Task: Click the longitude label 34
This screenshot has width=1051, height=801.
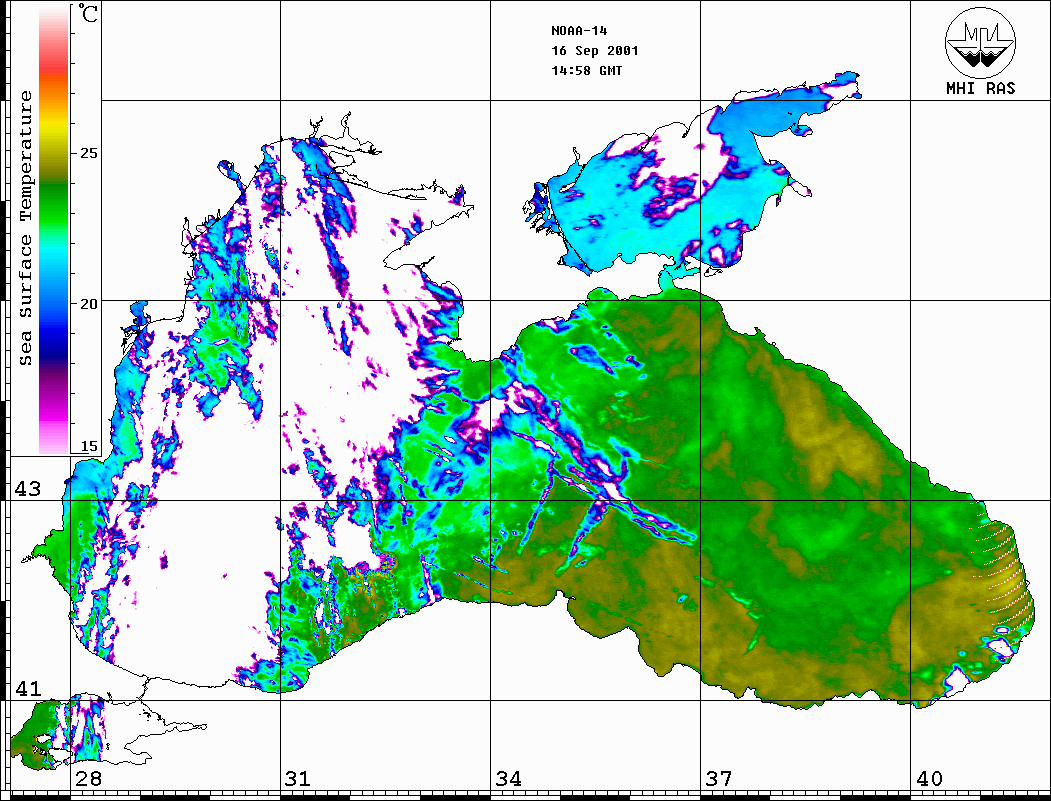Action: 508,779
